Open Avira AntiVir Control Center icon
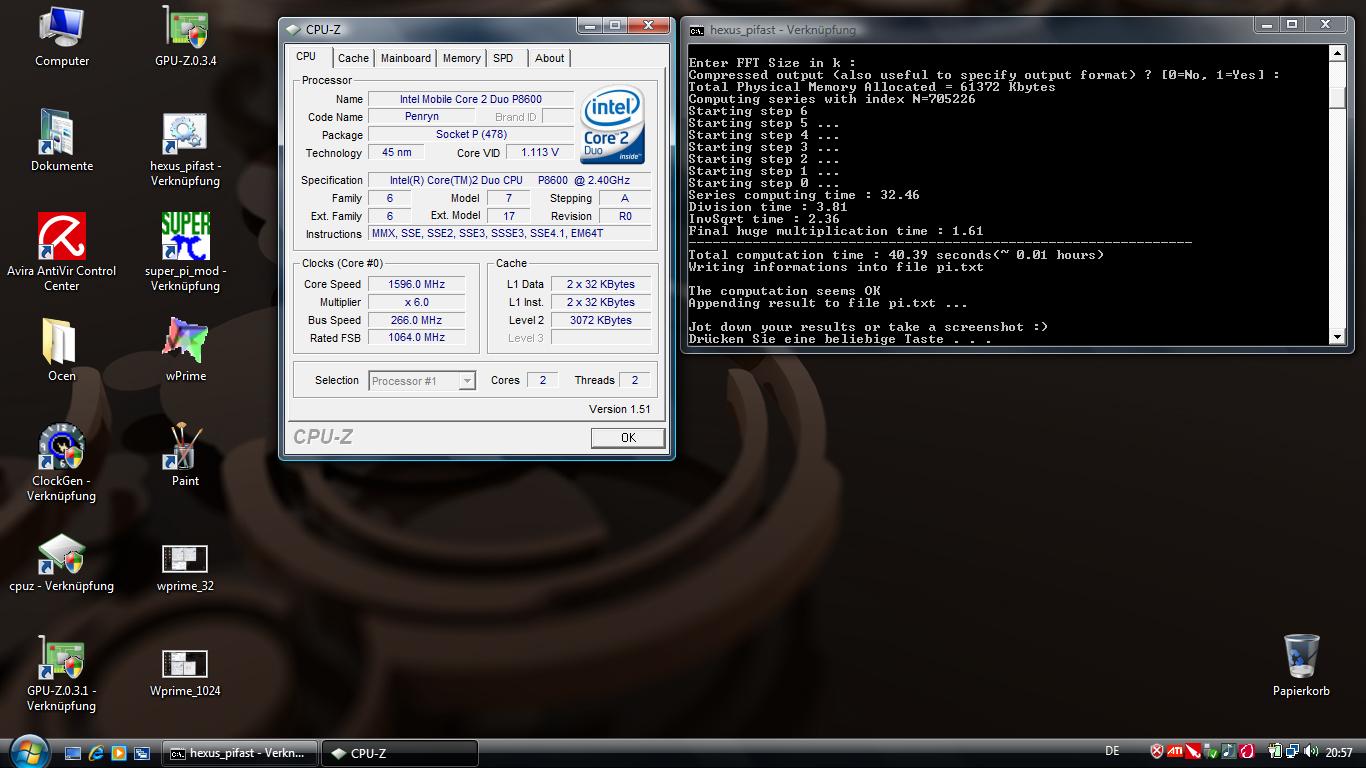Screen dimensions: 1366x768 [62, 252]
